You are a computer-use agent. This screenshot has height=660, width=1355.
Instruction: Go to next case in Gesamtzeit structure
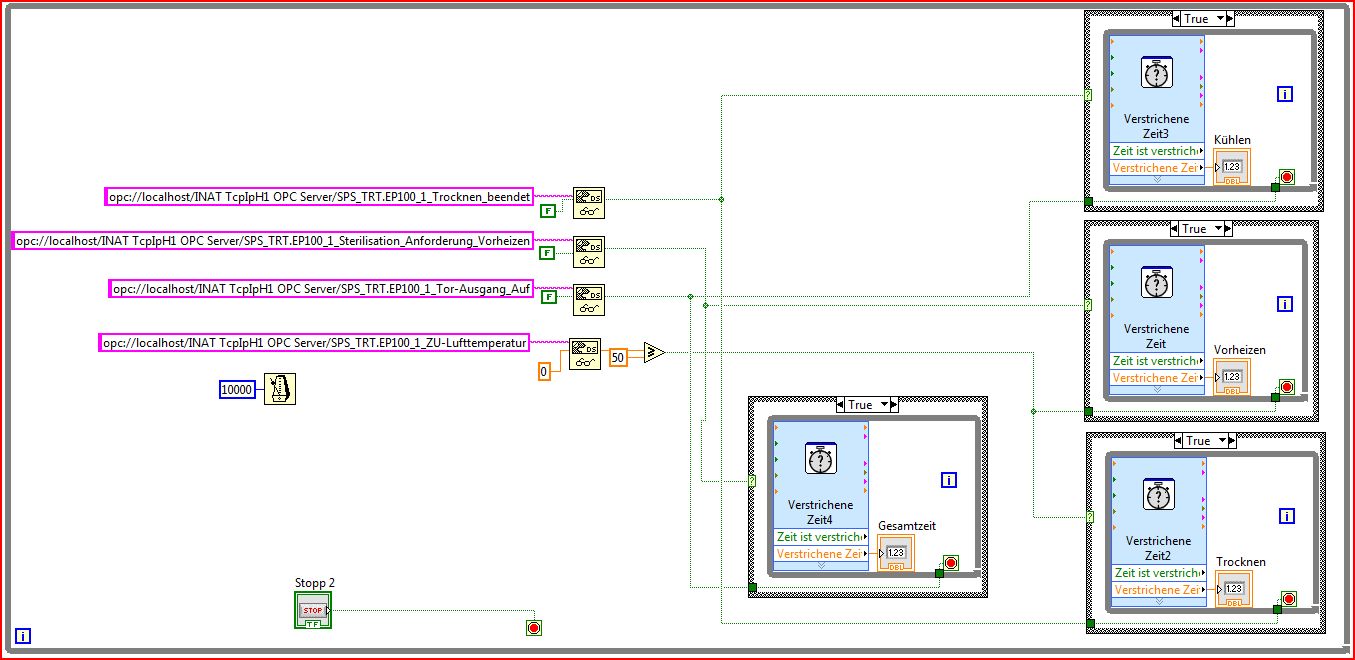point(894,405)
